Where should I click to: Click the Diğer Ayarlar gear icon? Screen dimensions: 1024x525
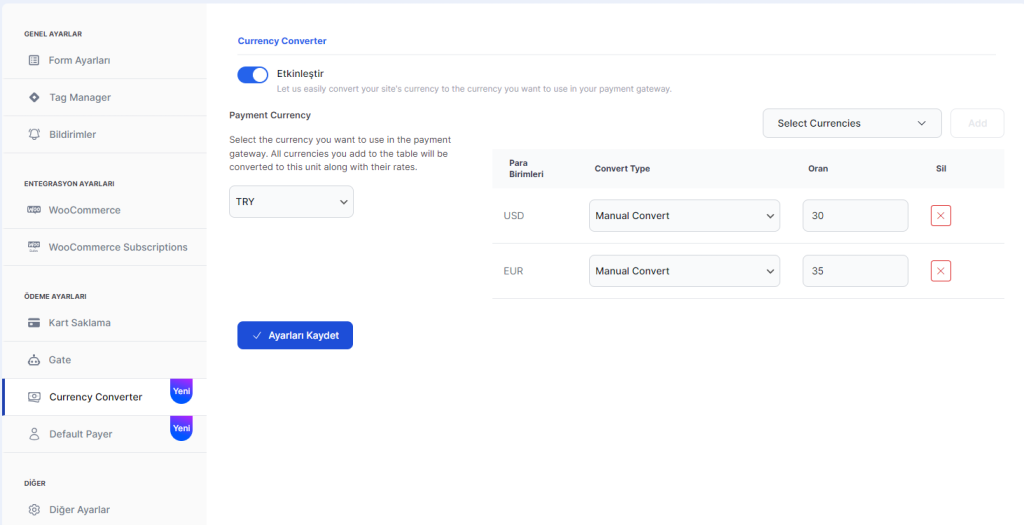click(x=34, y=510)
